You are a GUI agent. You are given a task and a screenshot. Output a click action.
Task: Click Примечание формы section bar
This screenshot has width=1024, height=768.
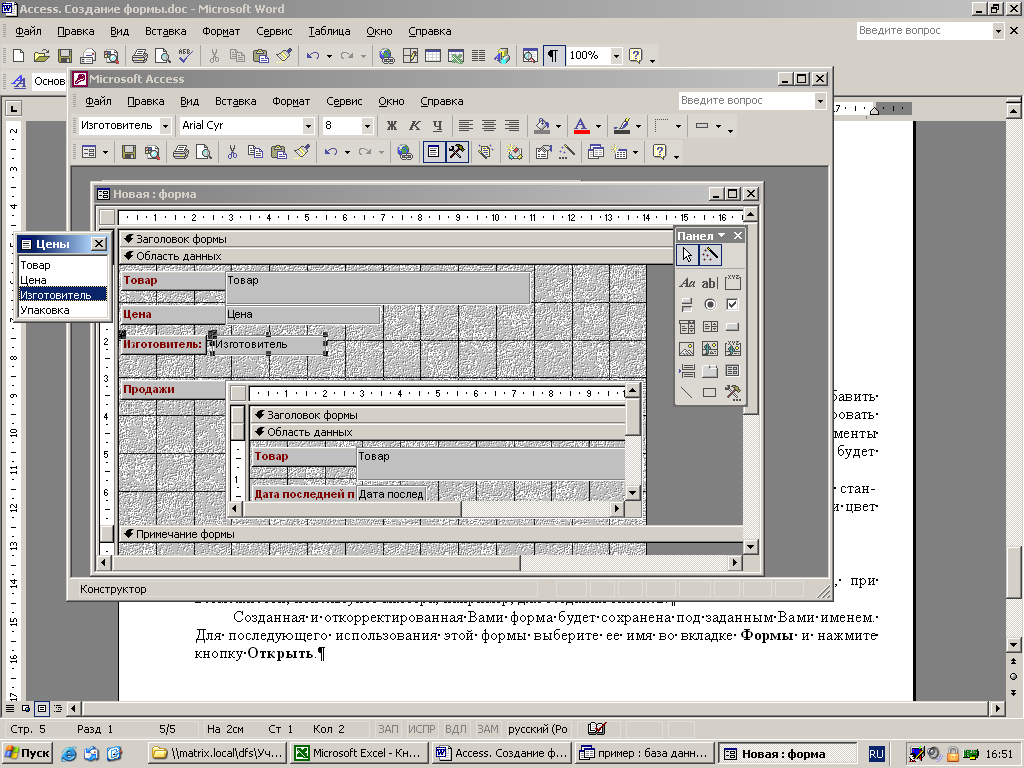pos(430,534)
